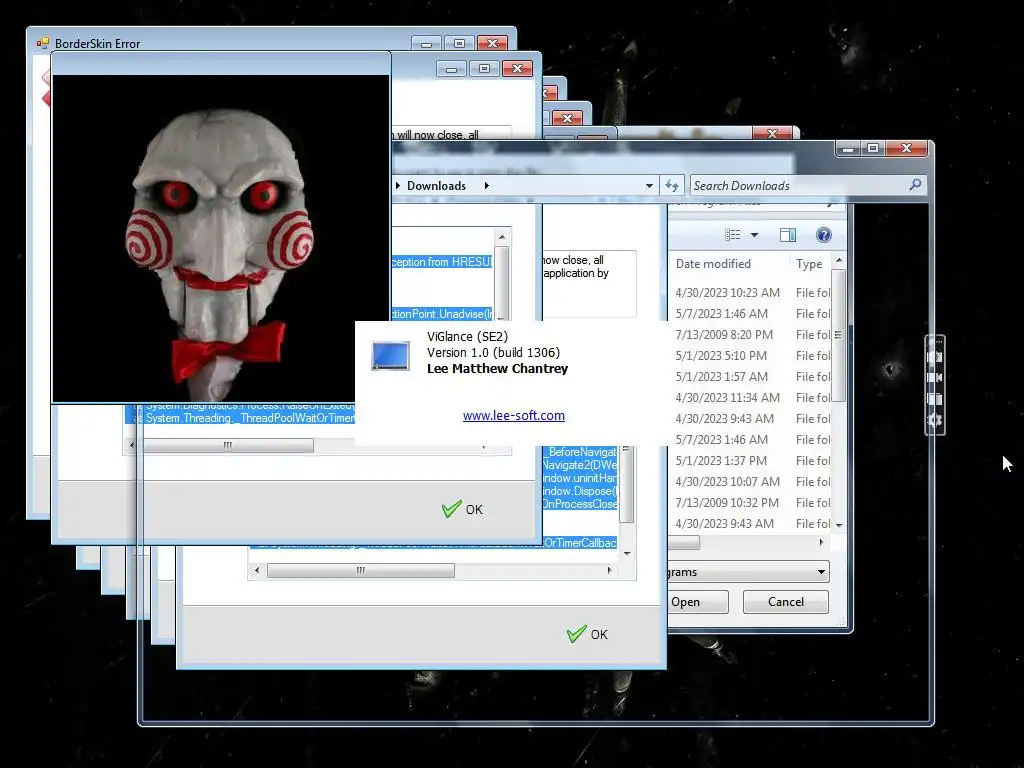The width and height of the screenshot is (1024, 768).
Task: Open the address bar history dropdown
Action: (x=649, y=185)
